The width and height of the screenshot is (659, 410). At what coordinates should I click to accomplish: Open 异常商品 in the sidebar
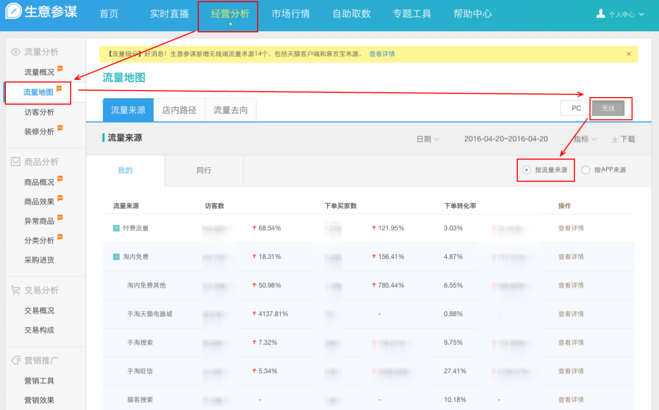point(39,221)
